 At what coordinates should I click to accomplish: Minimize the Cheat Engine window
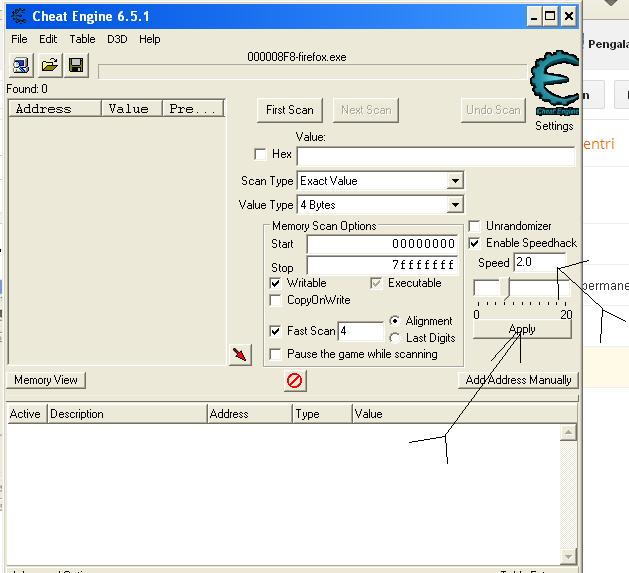point(534,17)
